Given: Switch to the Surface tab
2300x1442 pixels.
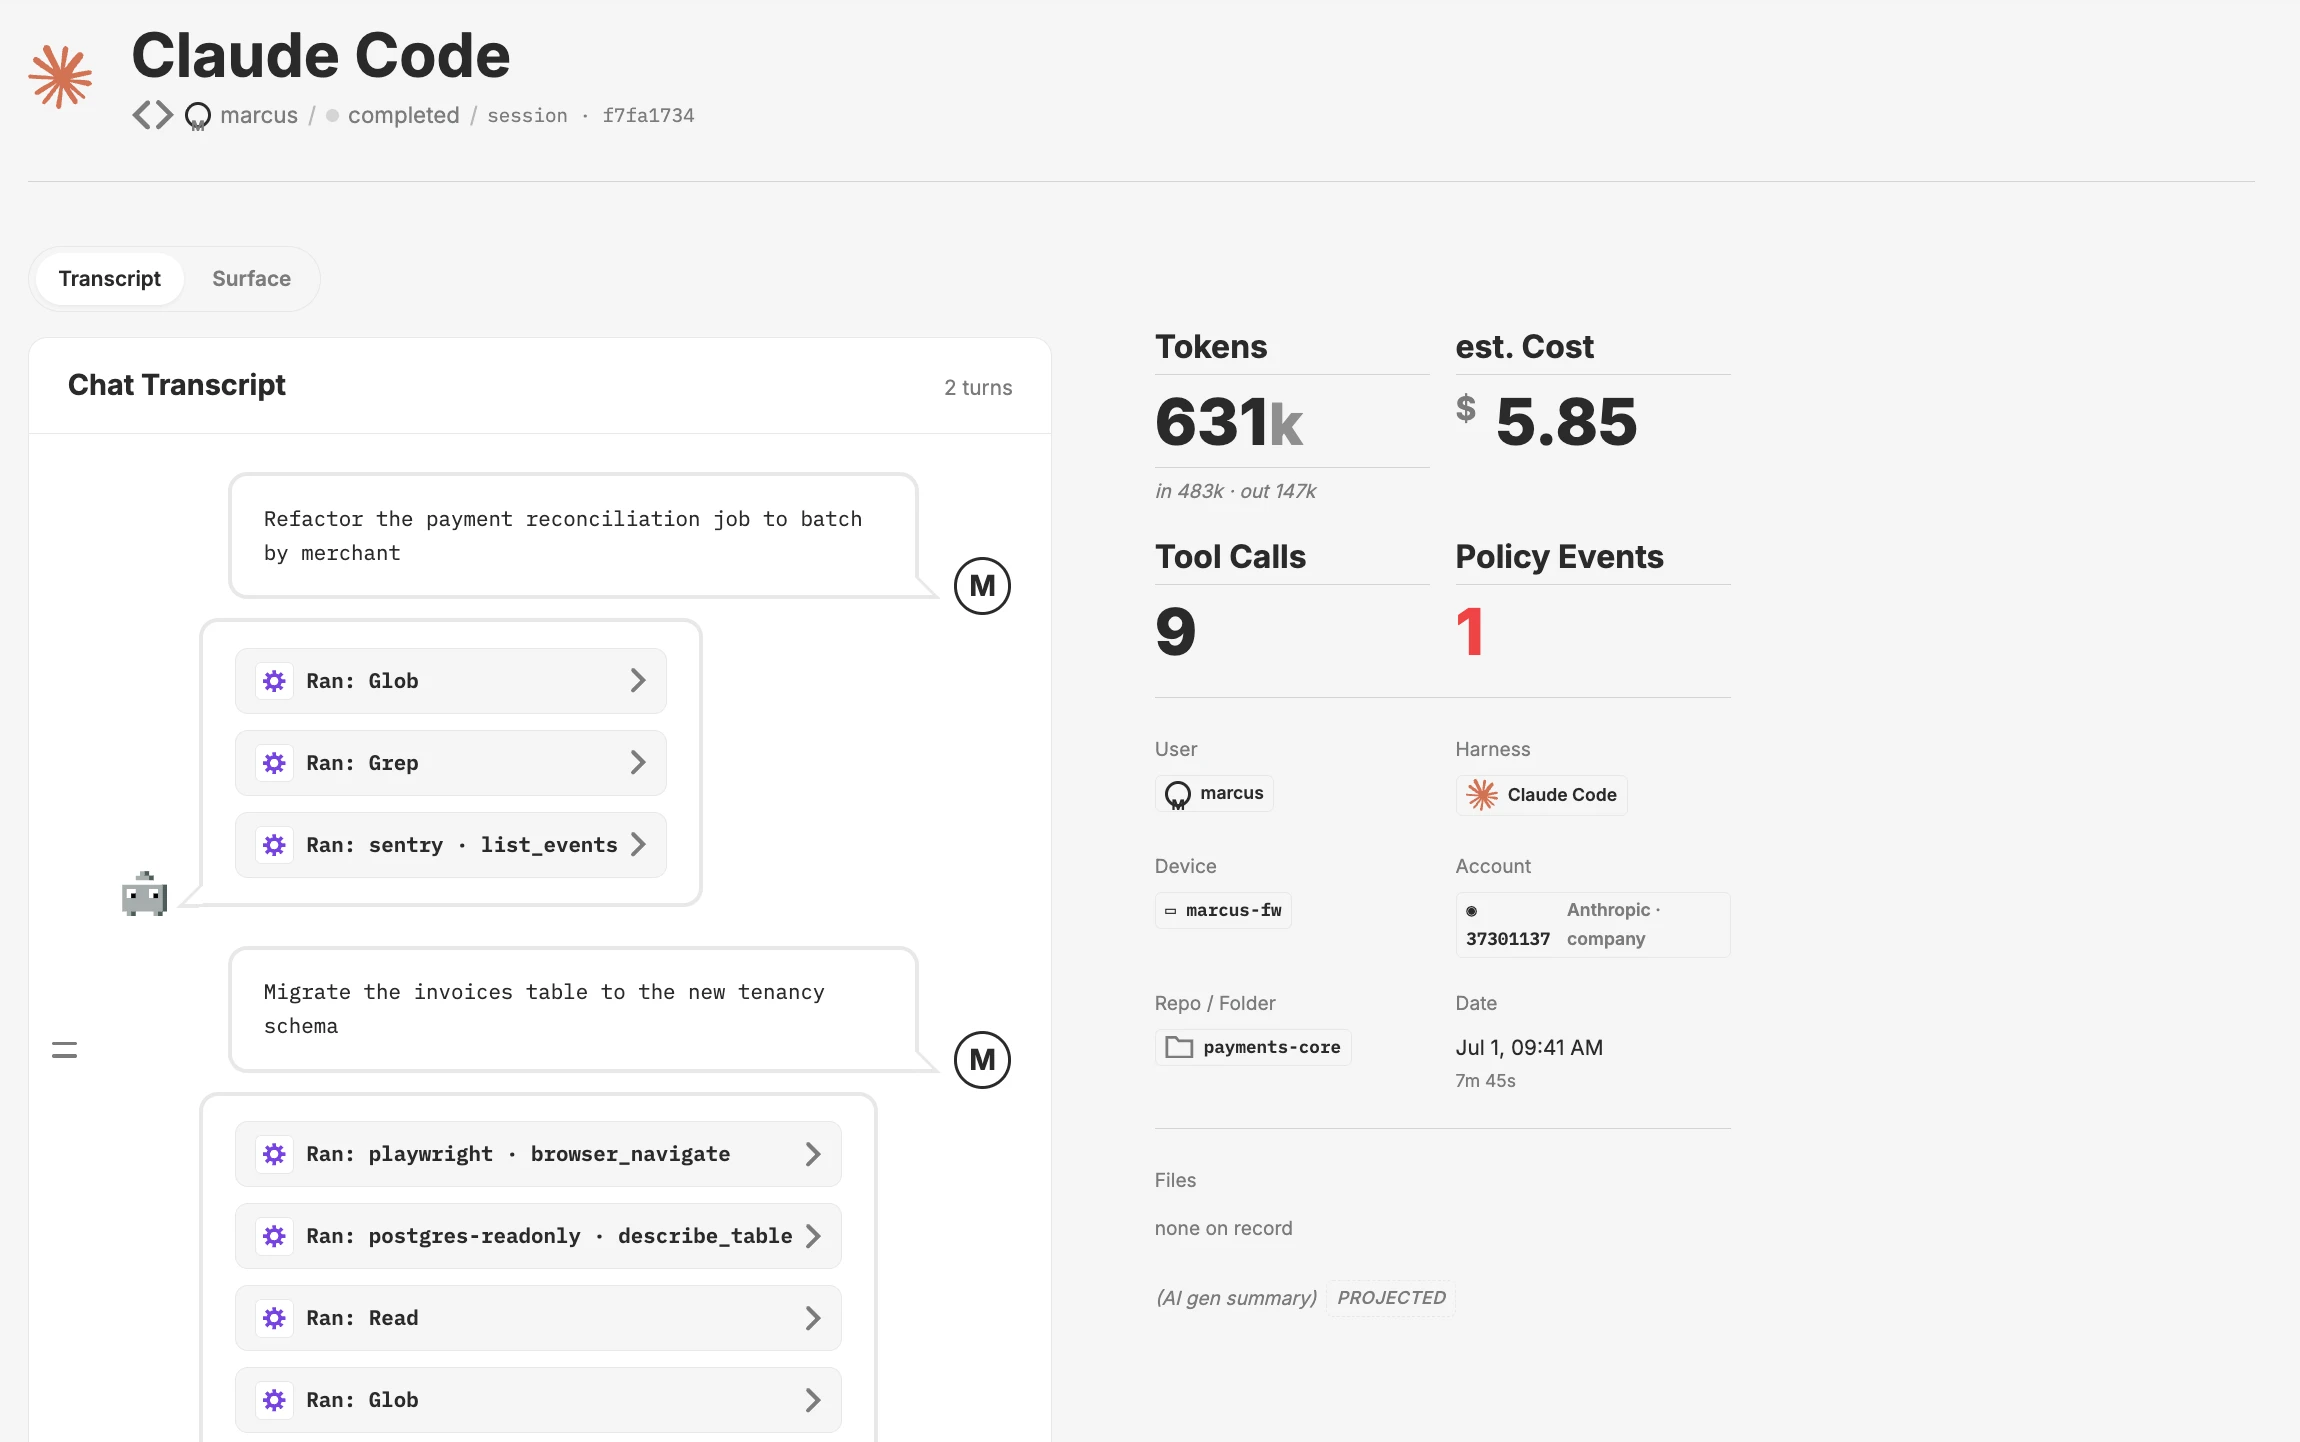Looking at the screenshot, I should coord(252,279).
